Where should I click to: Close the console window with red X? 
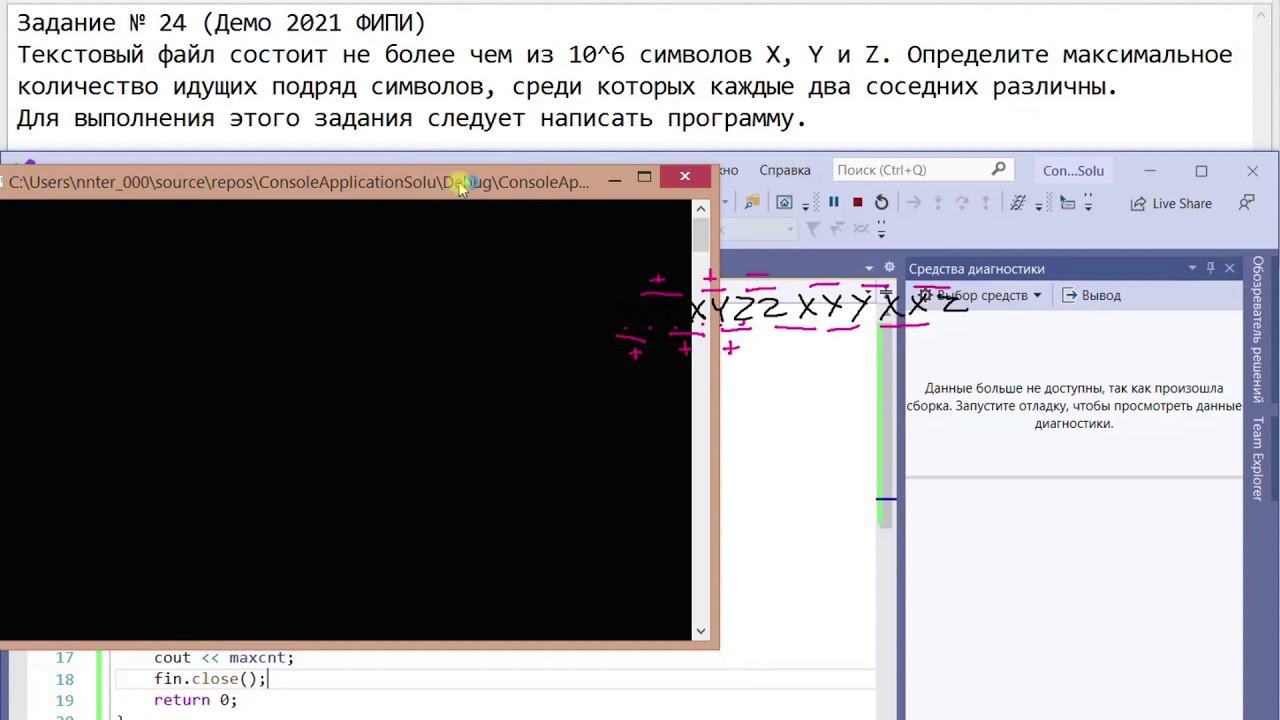pos(685,177)
